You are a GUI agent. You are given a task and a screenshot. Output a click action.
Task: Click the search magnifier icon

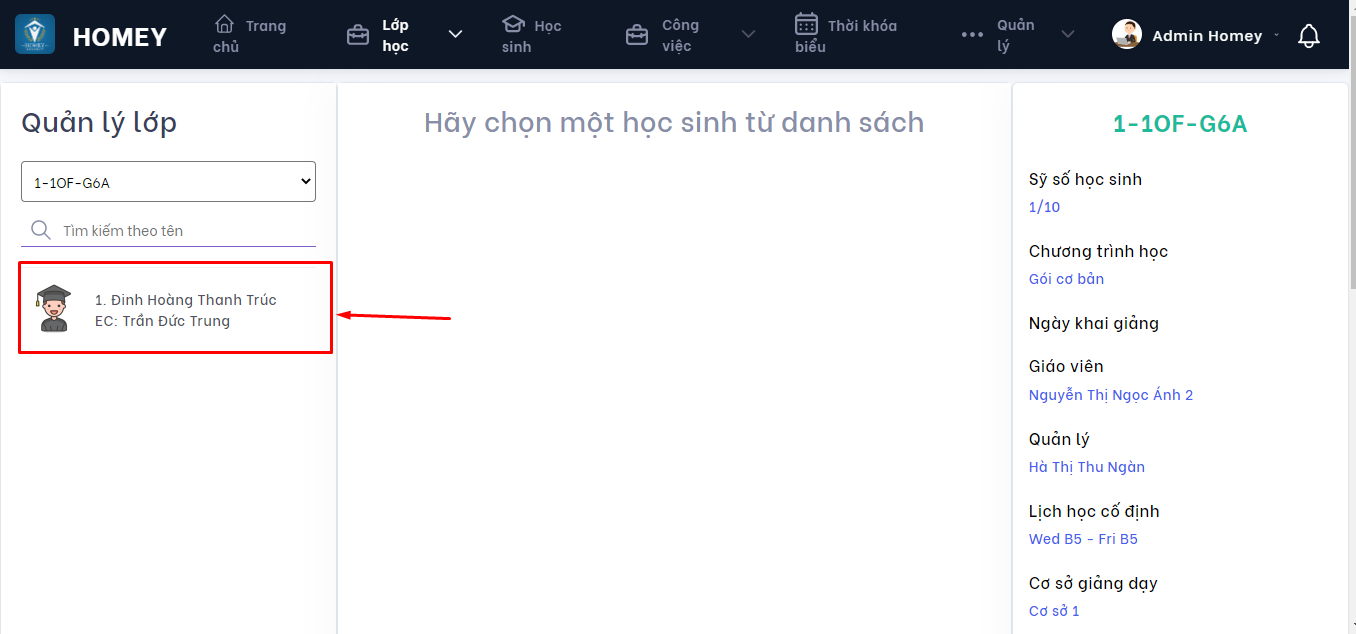(x=40, y=229)
